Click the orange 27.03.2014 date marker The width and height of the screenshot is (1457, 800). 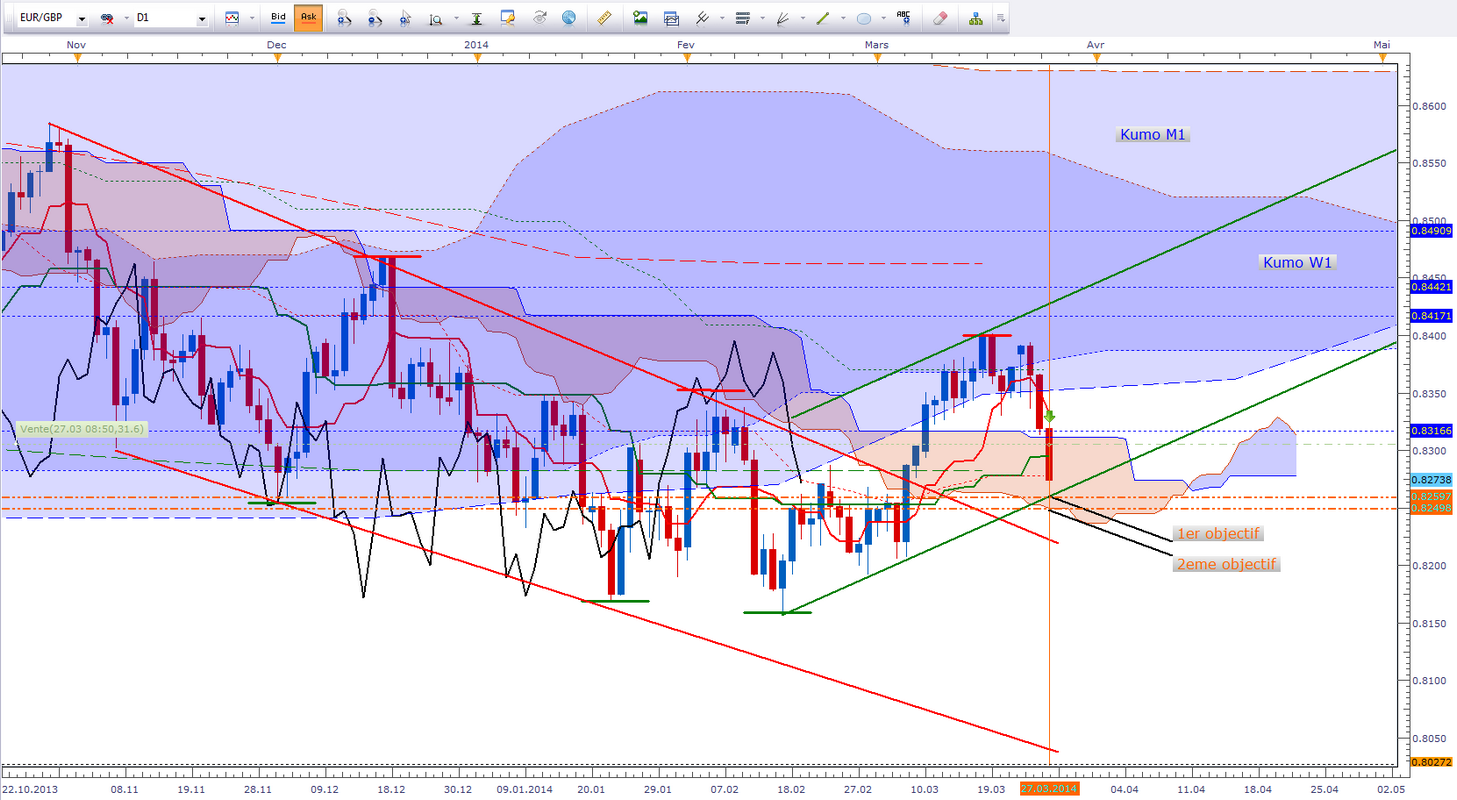pos(1050,789)
